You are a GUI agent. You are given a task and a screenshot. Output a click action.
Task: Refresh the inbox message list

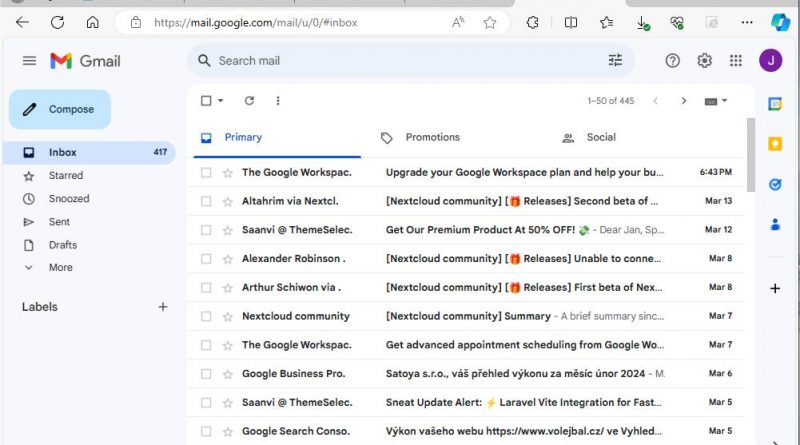pos(249,101)
